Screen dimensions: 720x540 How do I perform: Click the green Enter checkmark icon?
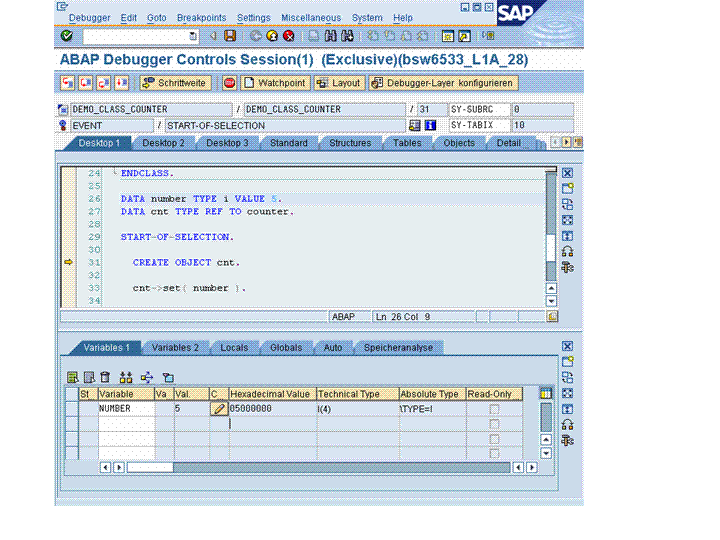(67, 36)
